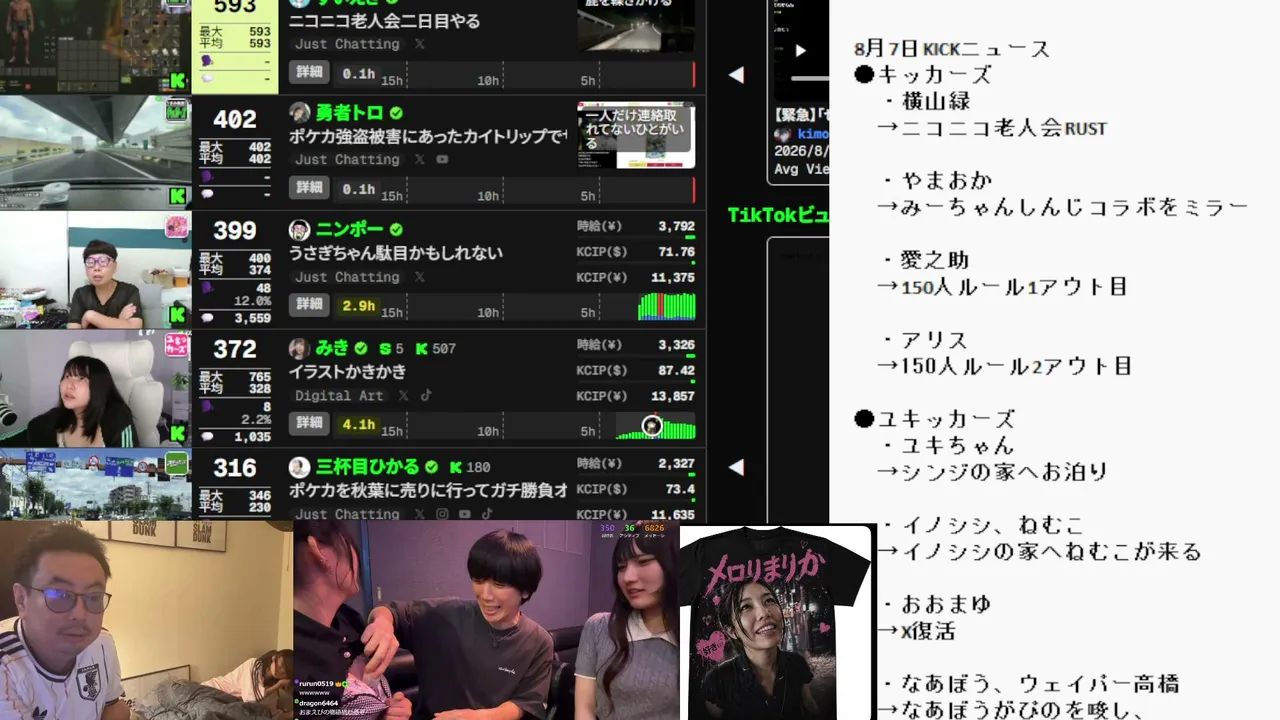
Task: Open みき's webcam stream preview
Action: click(95, 388)
